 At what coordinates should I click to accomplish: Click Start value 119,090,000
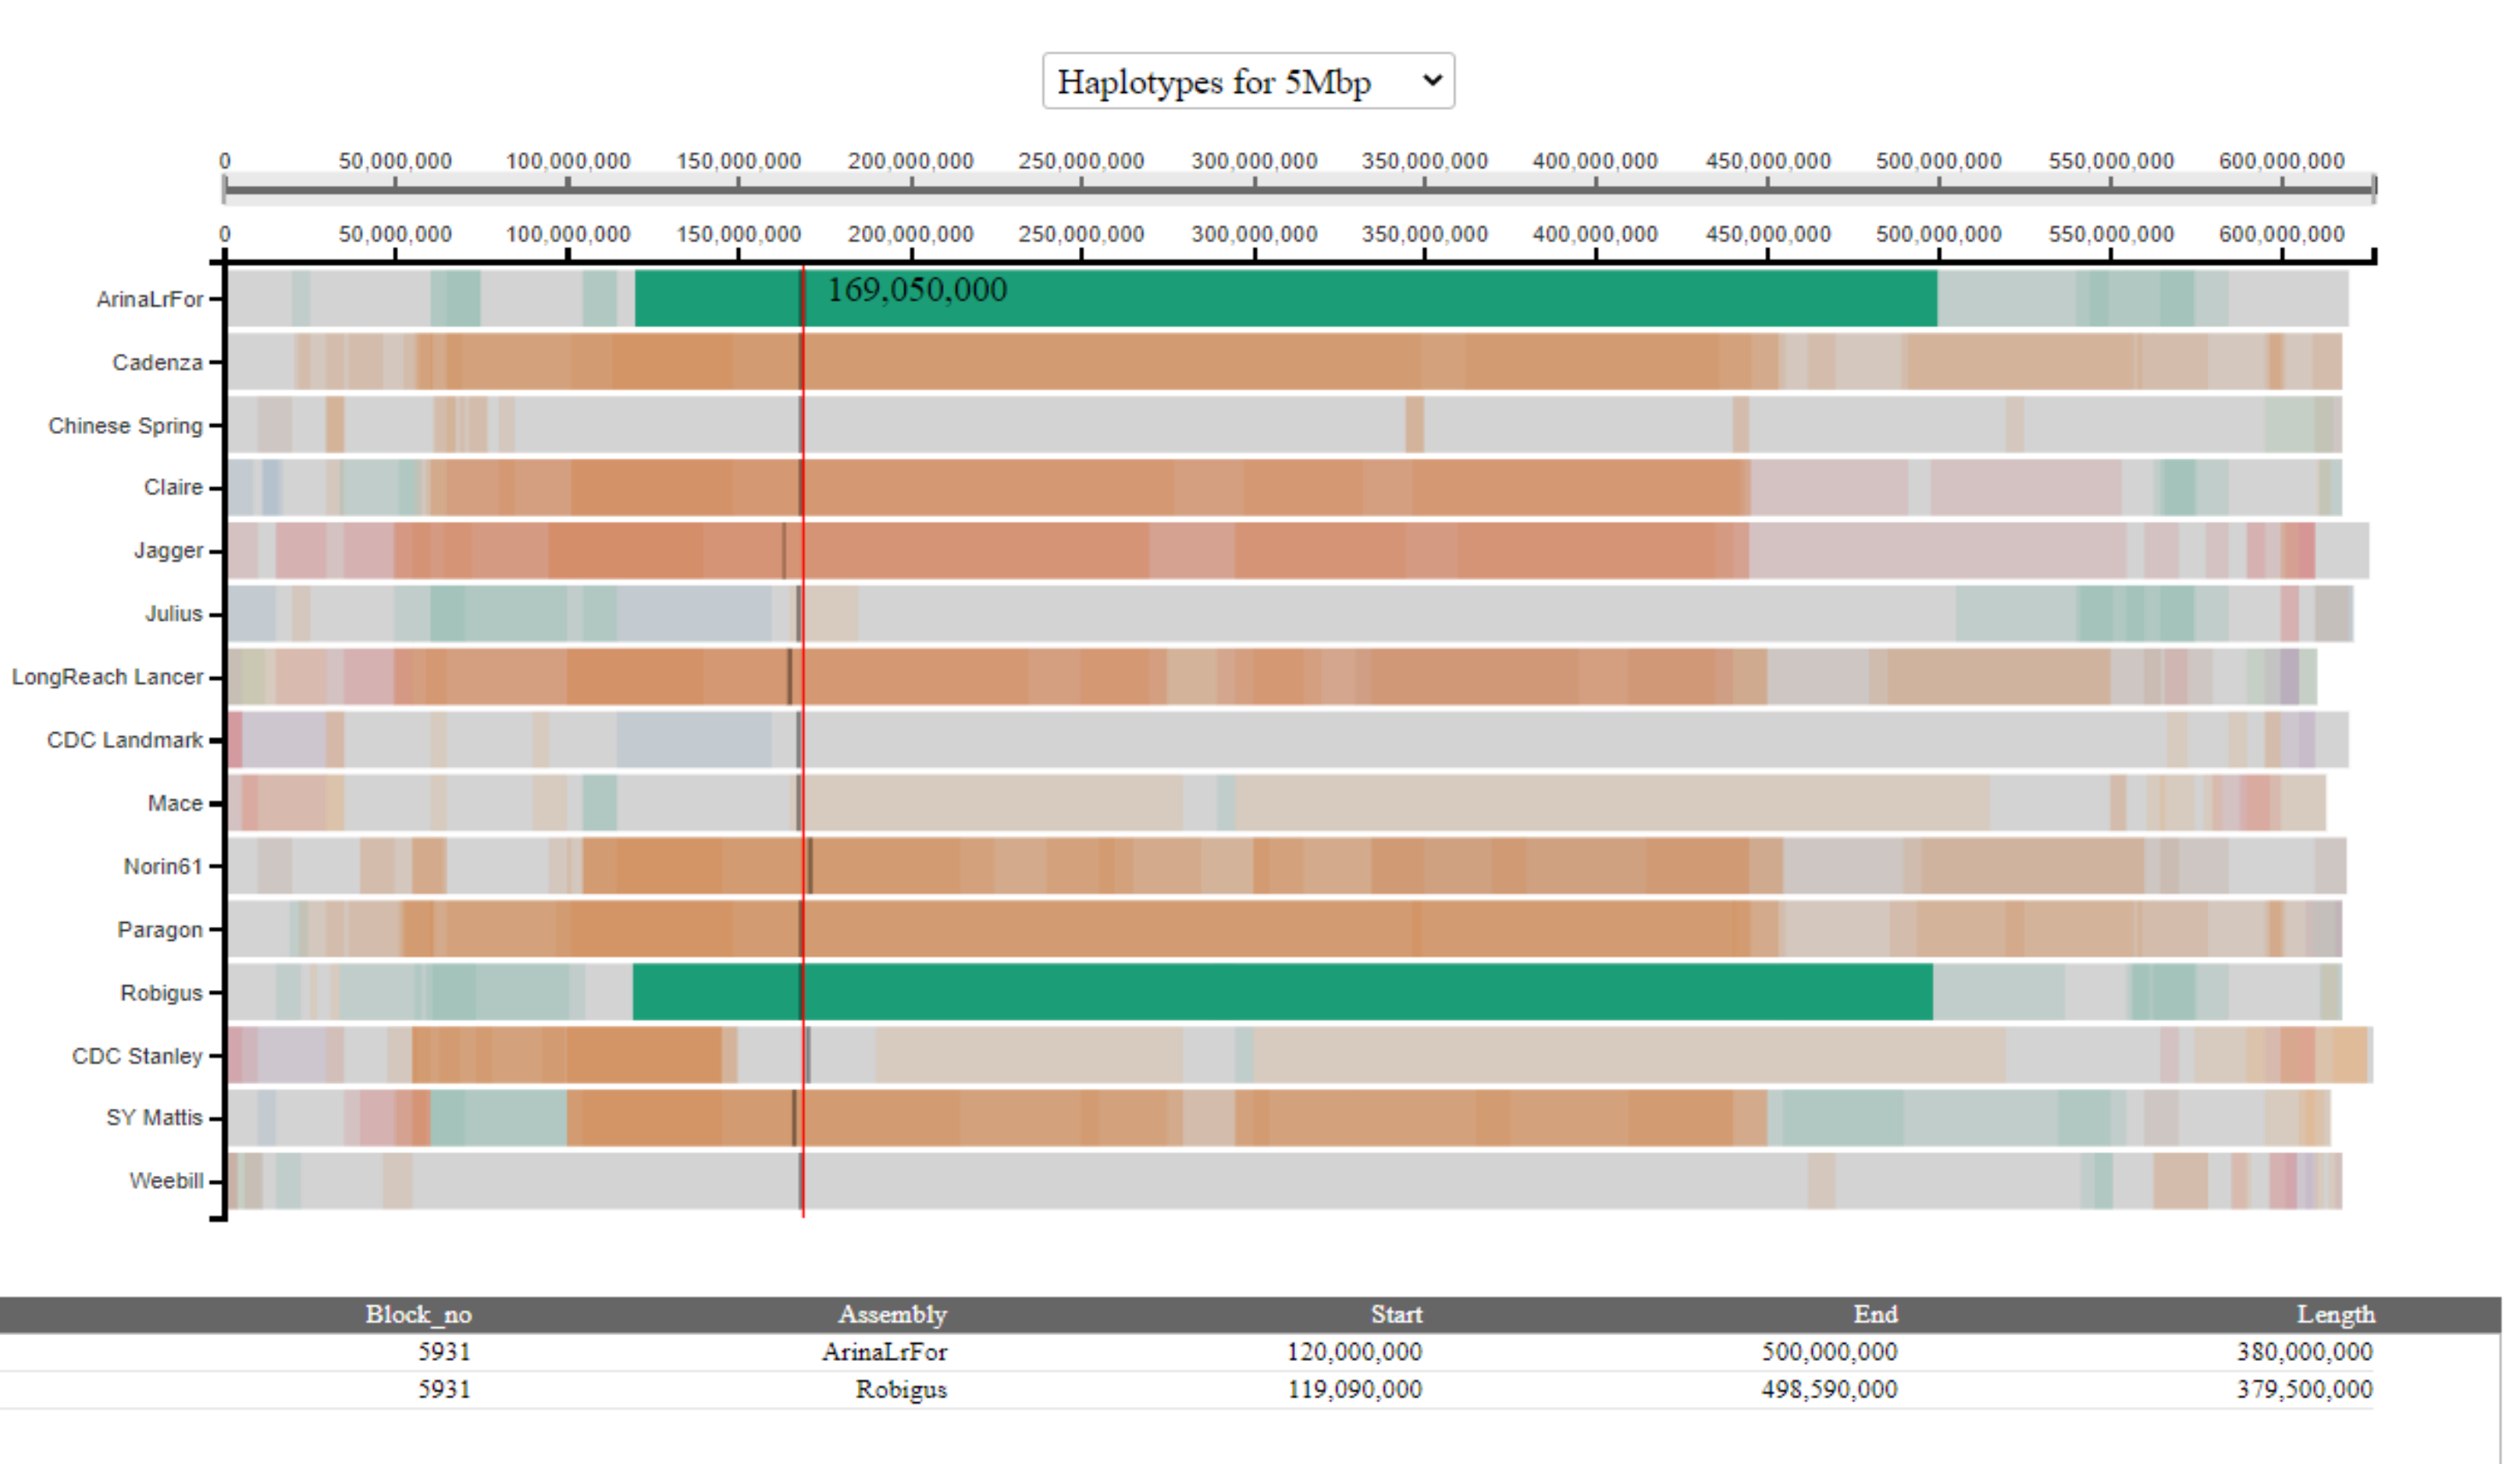click(x=1354, y=1389)
